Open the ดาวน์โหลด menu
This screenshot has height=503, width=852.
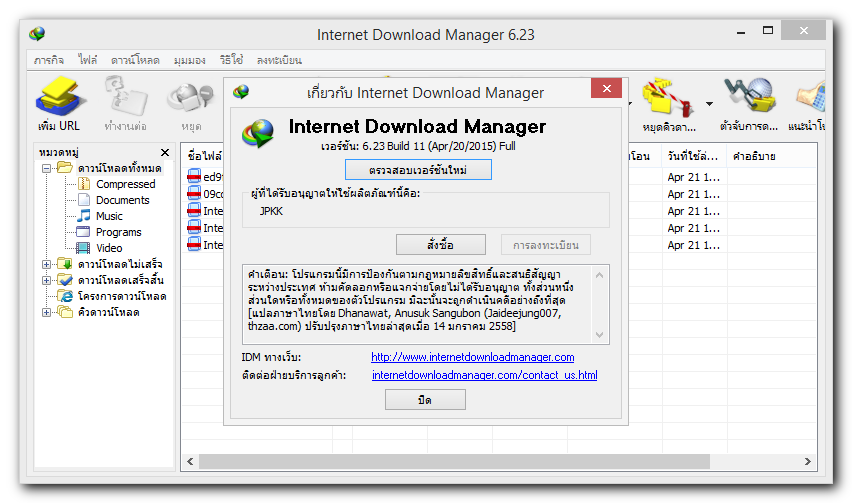click(x=135, y=60)
